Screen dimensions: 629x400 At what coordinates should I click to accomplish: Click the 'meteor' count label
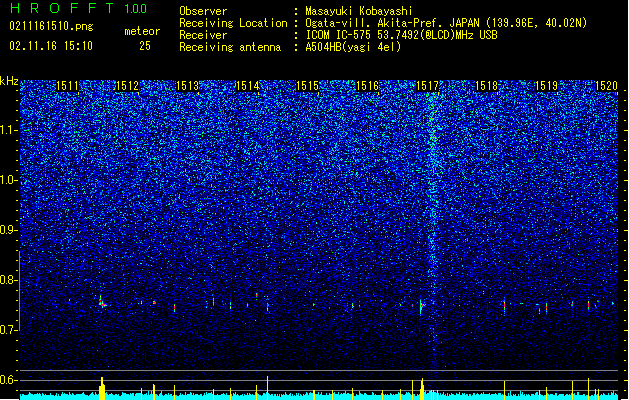pos(142,31)
